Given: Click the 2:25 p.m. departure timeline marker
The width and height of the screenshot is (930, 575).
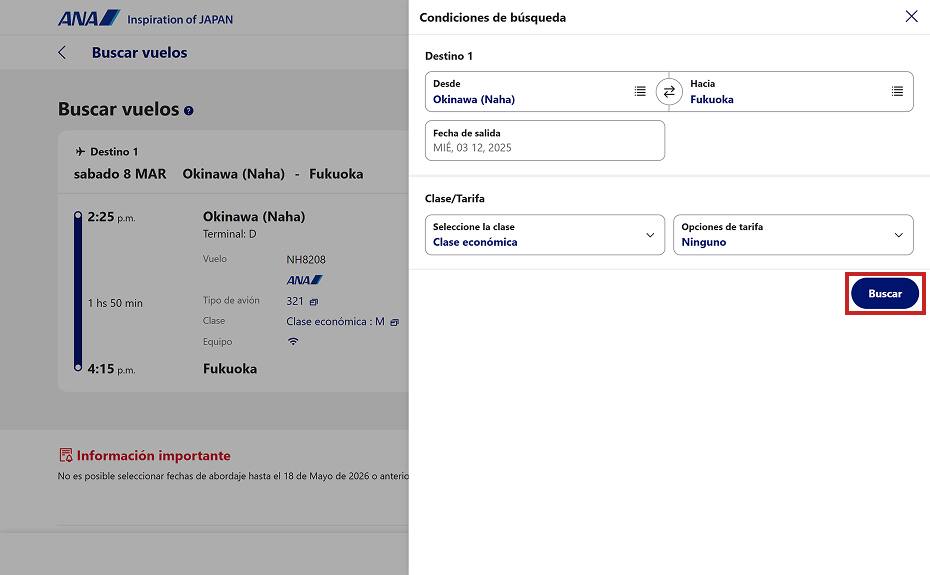Looking at the screenshot, I should [x=78, y=216].
